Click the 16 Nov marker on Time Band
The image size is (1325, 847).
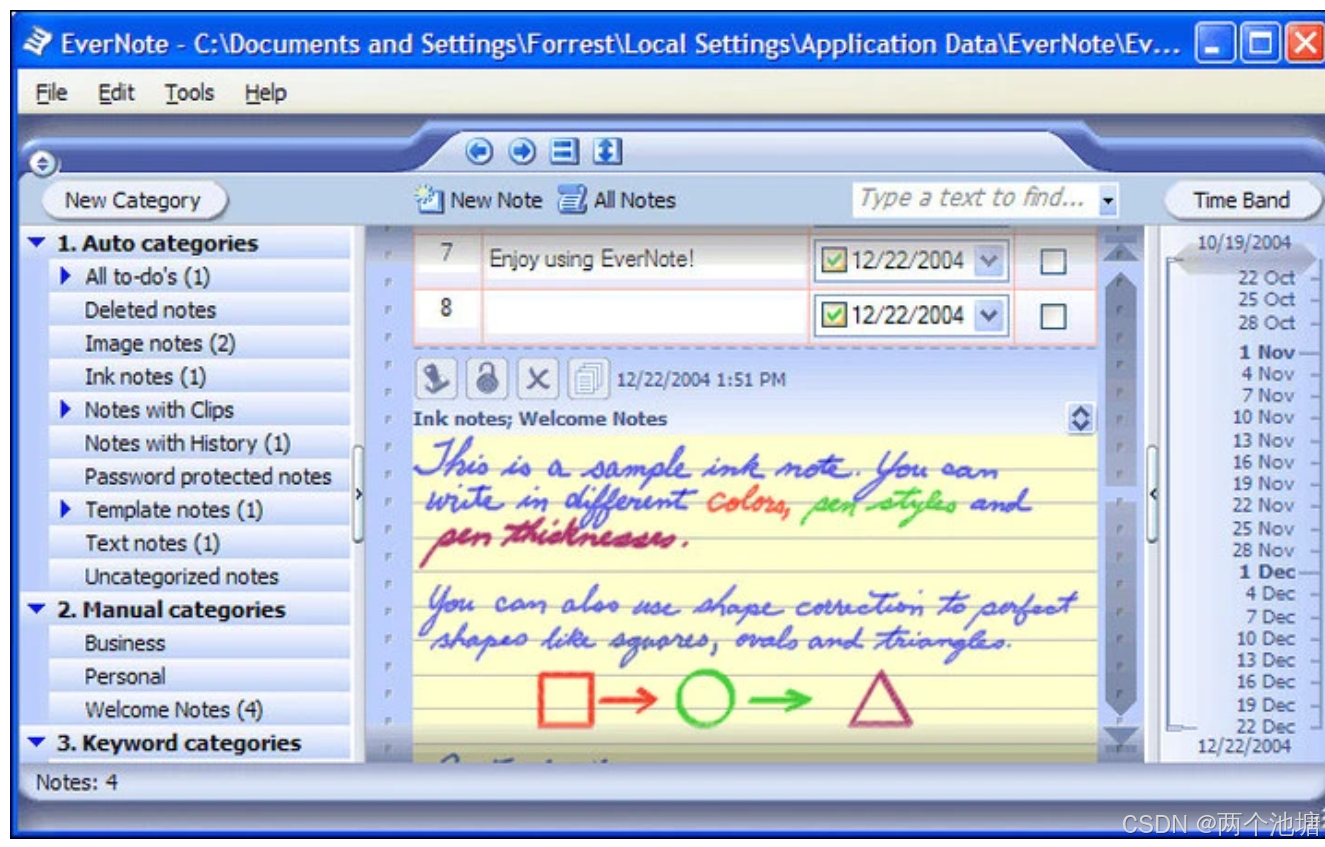[x=1263, y=462]
